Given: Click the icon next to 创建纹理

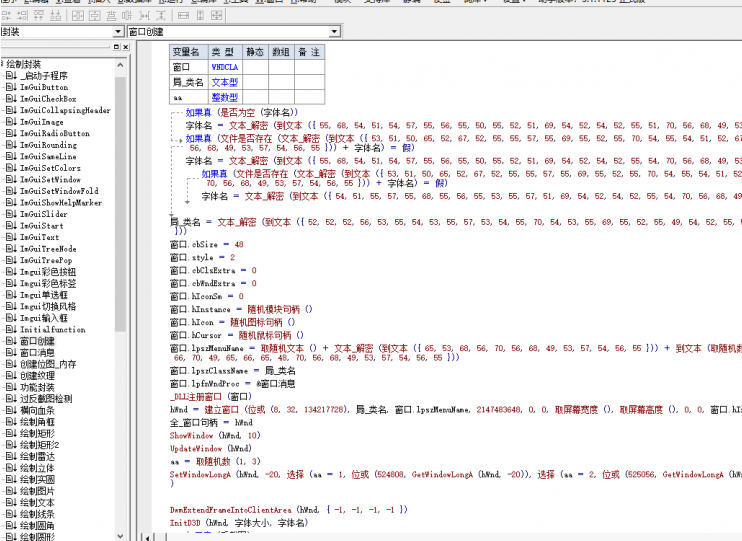Looking at the screenshot, I should point(12,375).
